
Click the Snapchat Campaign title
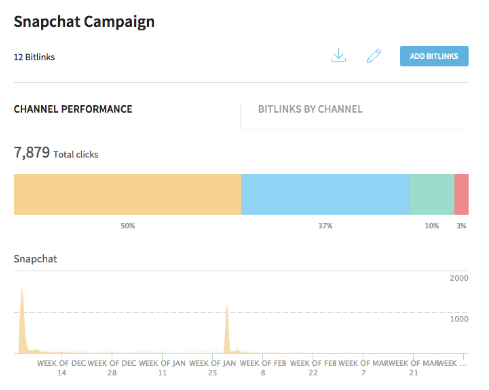[x=84, y=22]
